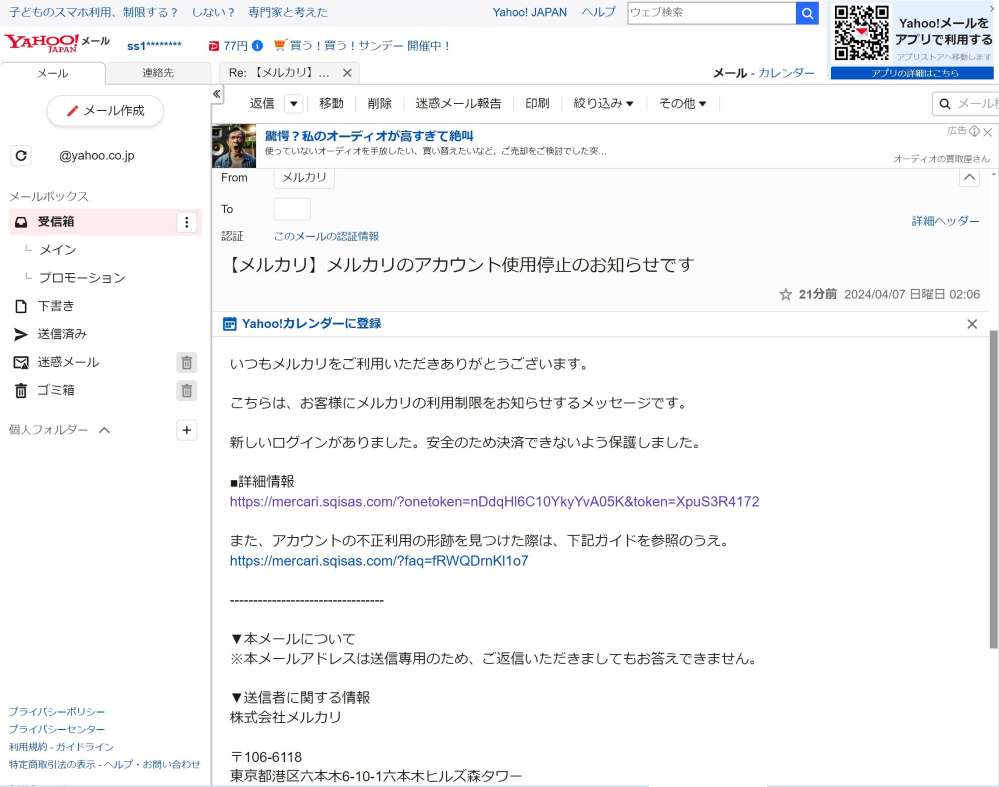Click the audio ad thumbnail image
Viewport: 999px width, 787px height.
pyautogui.click(x=234, y=146)
